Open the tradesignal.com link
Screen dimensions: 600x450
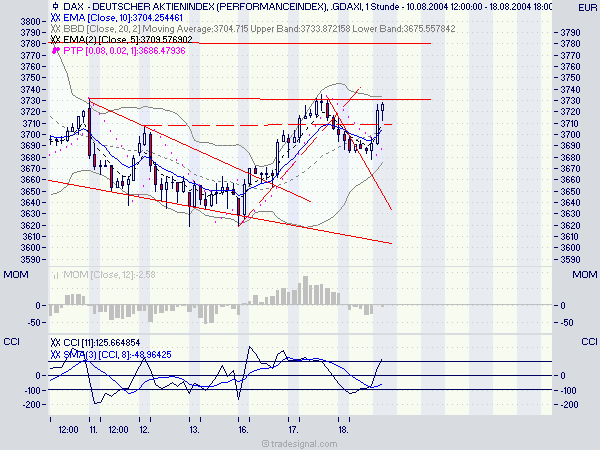299,444
